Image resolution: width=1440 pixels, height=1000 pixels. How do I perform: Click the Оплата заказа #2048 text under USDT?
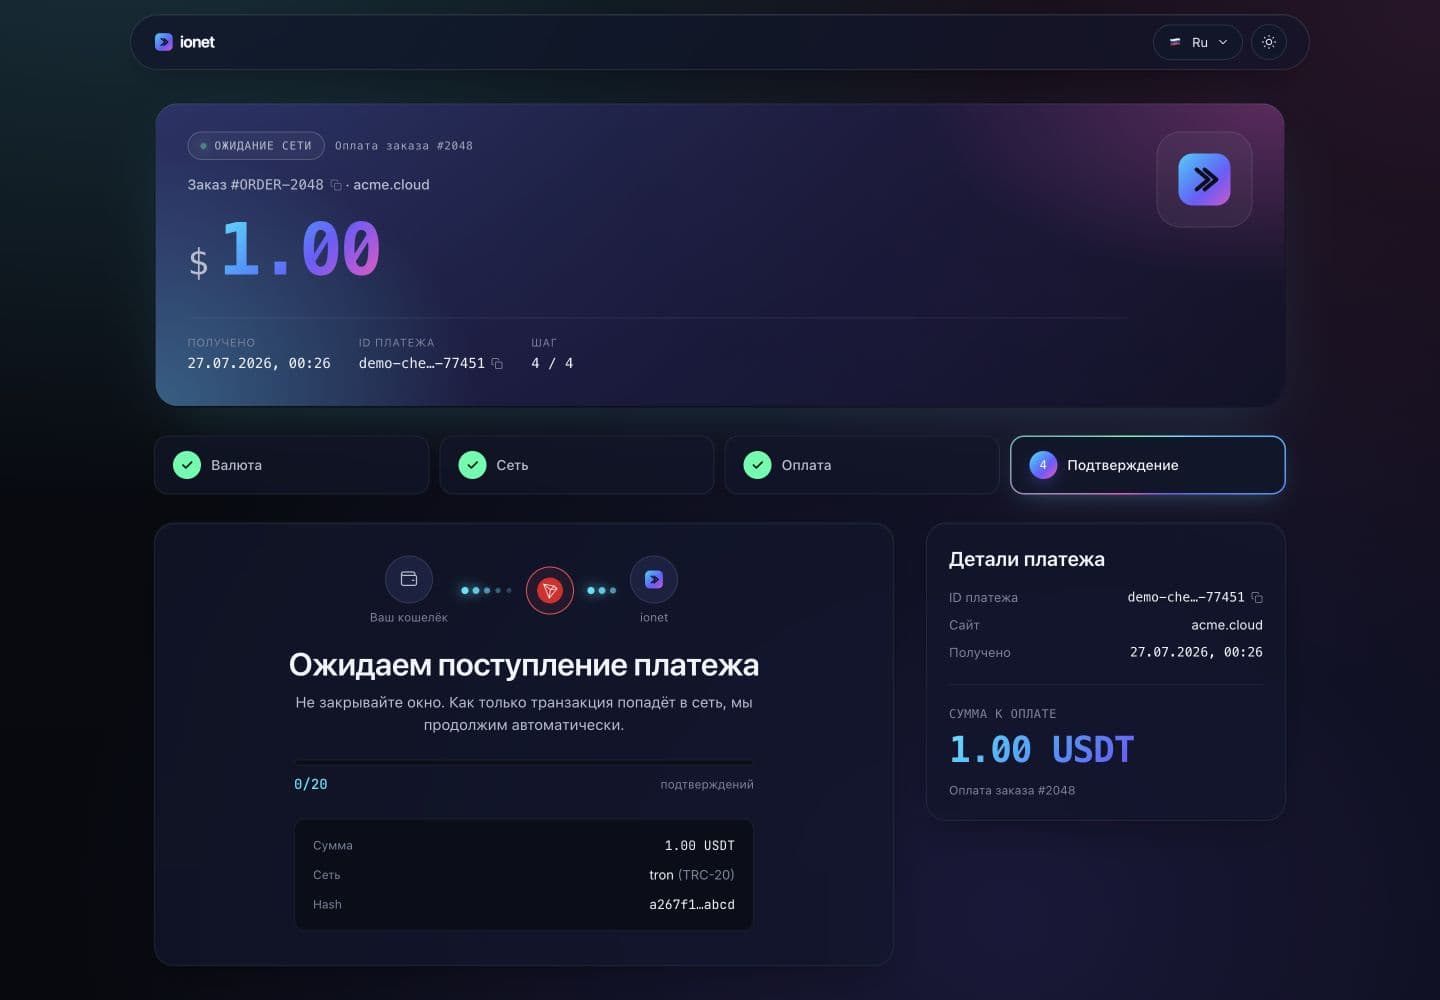point(1012,790)
